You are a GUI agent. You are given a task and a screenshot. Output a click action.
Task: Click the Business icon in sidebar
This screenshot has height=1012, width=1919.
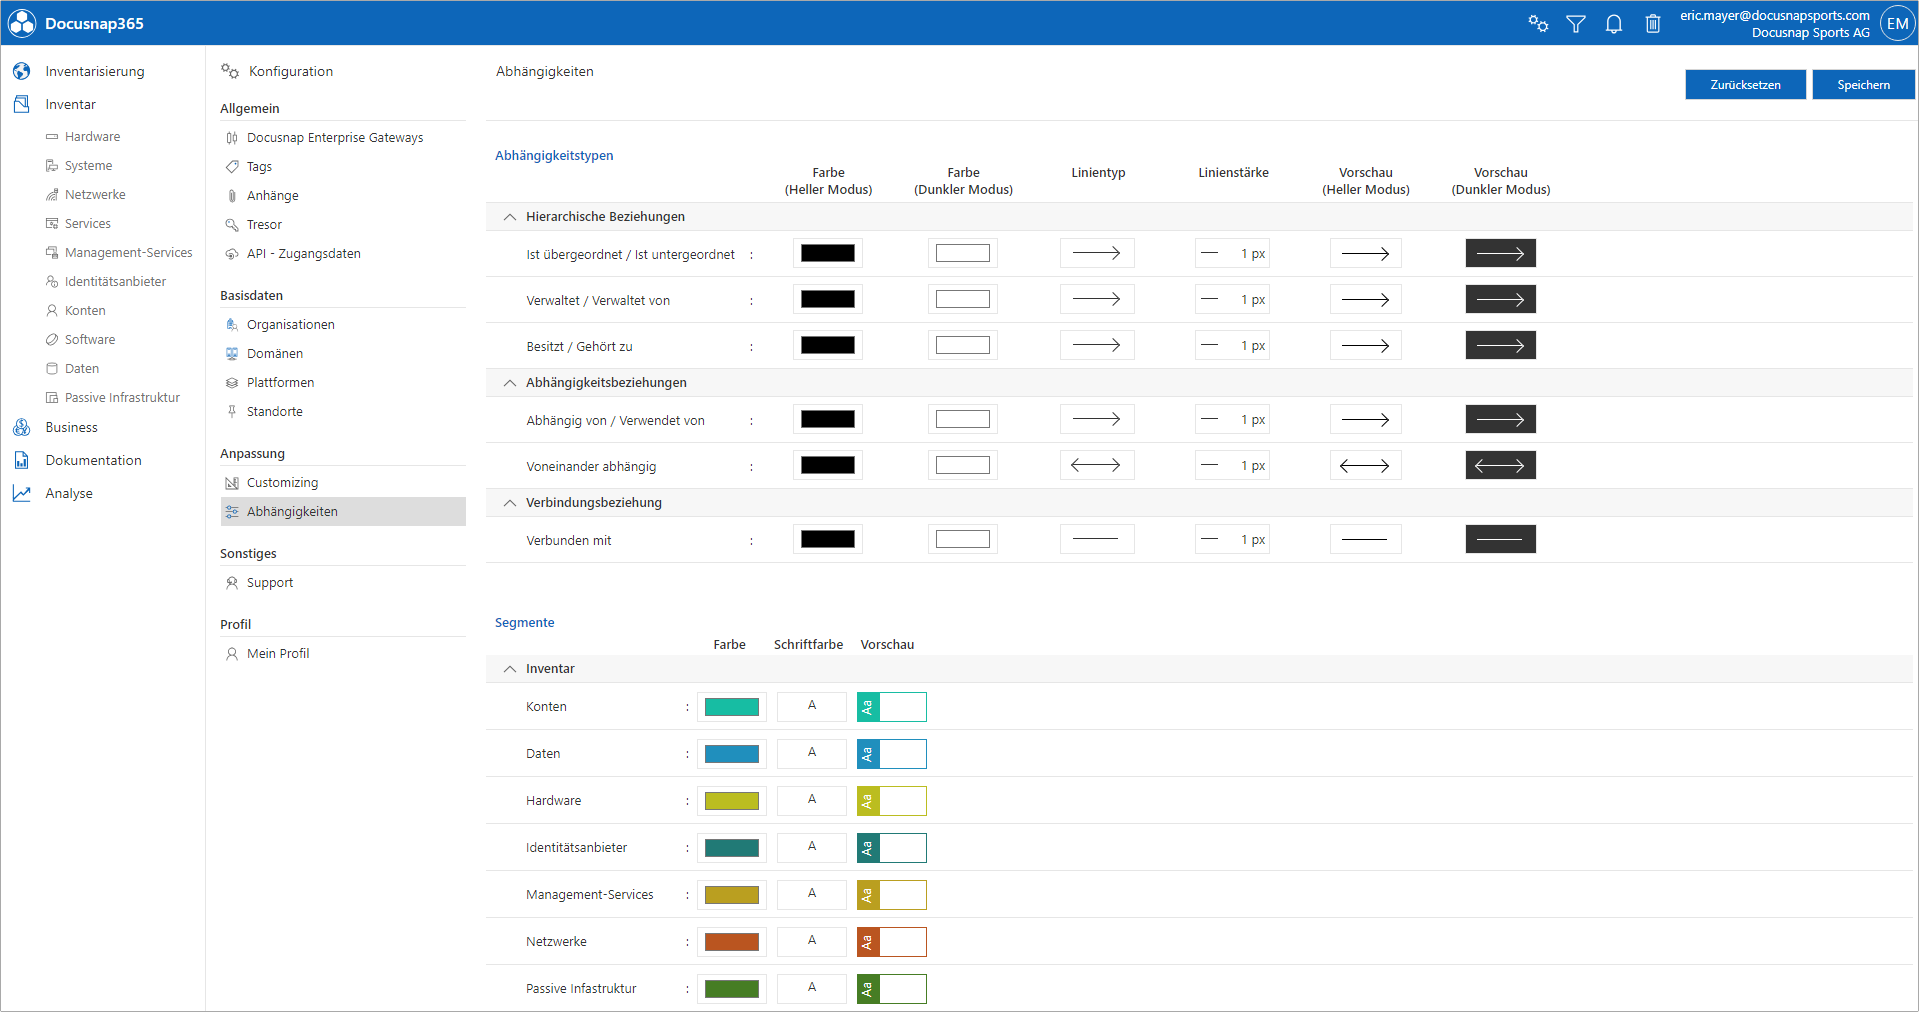[x=22, y=427]
